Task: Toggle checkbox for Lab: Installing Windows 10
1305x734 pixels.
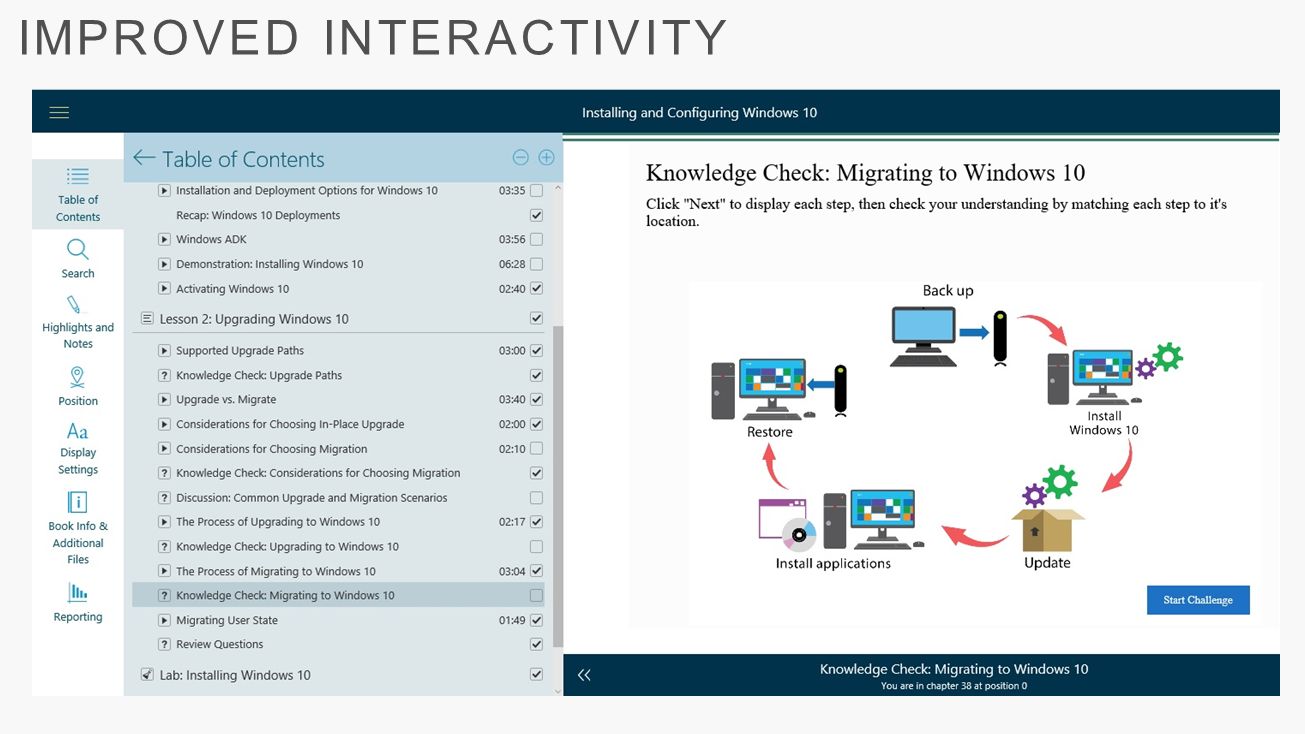Action: click(x=536, y=674)
